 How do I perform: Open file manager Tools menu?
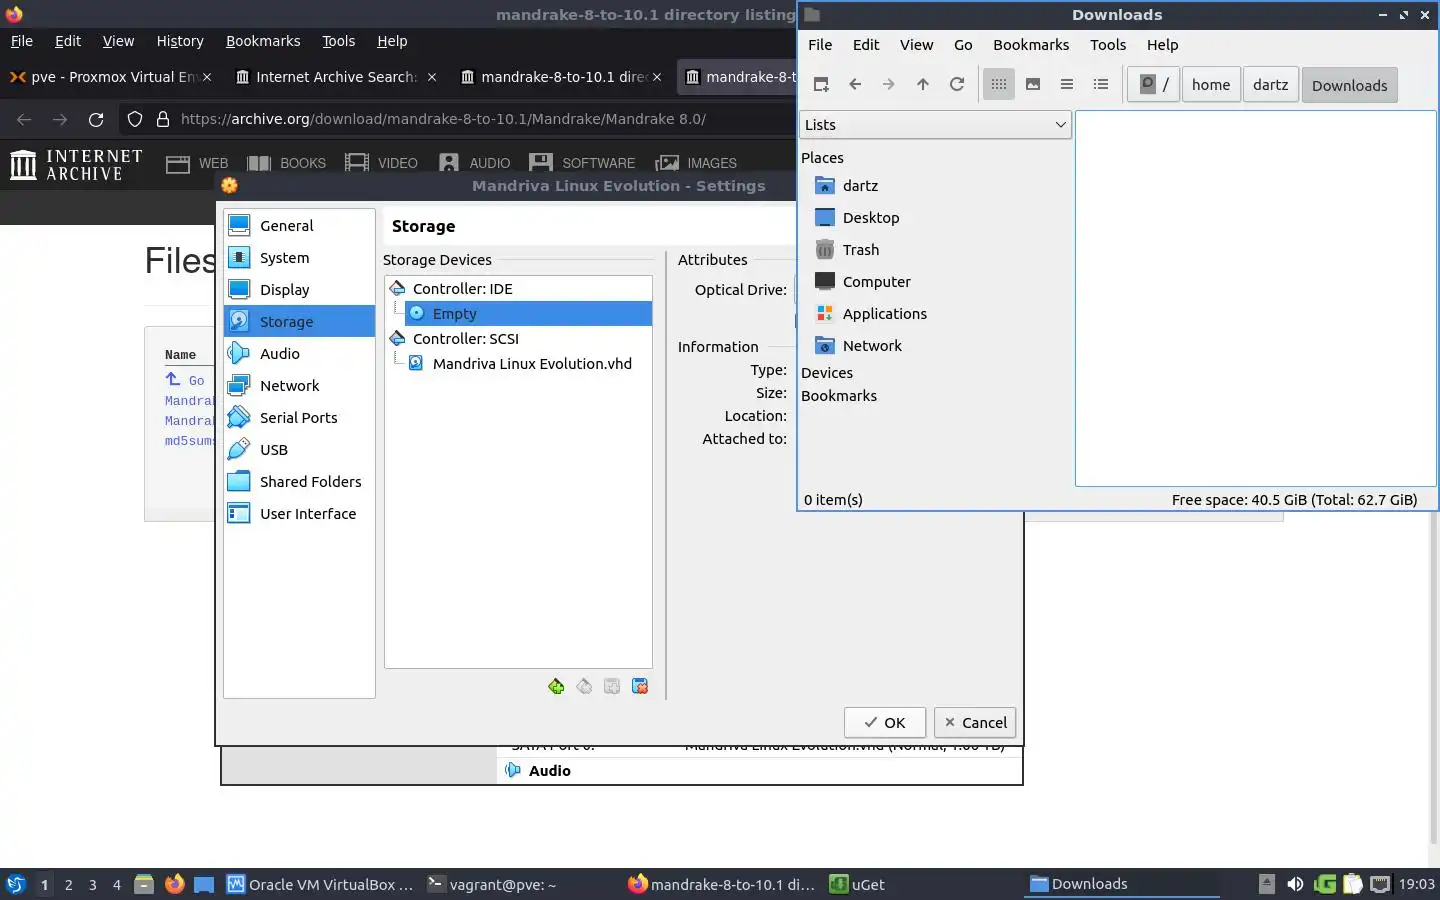click(x=1108, y=45)
